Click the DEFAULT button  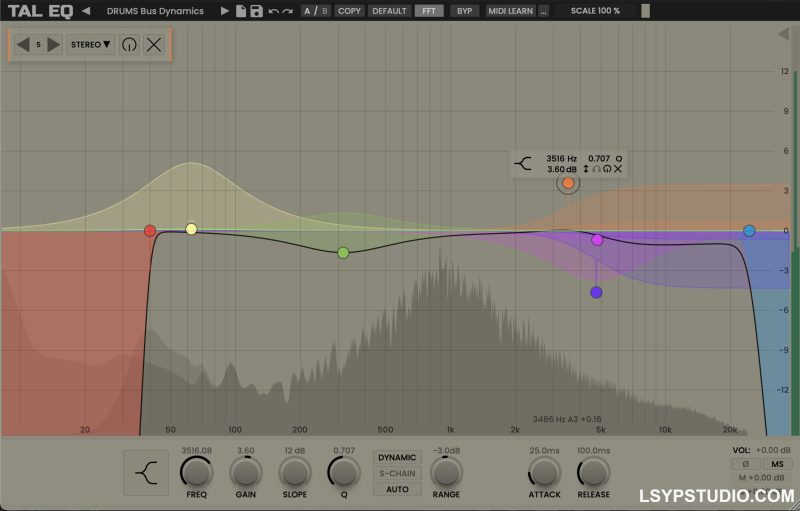tap(389, 11)
